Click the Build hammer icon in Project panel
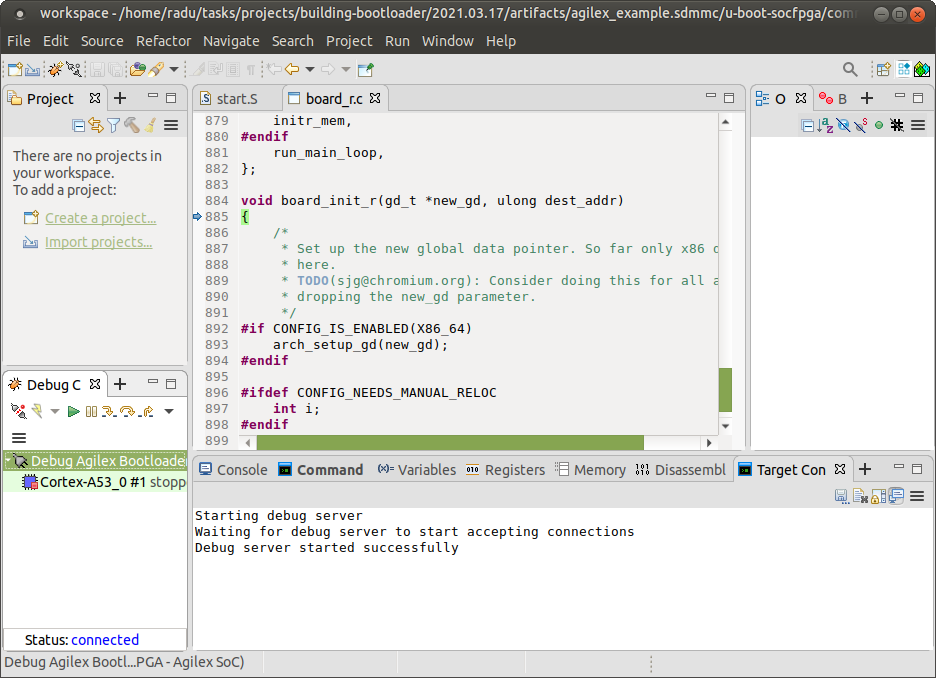This screenshot has height=678, width=936. pos(131,125)
